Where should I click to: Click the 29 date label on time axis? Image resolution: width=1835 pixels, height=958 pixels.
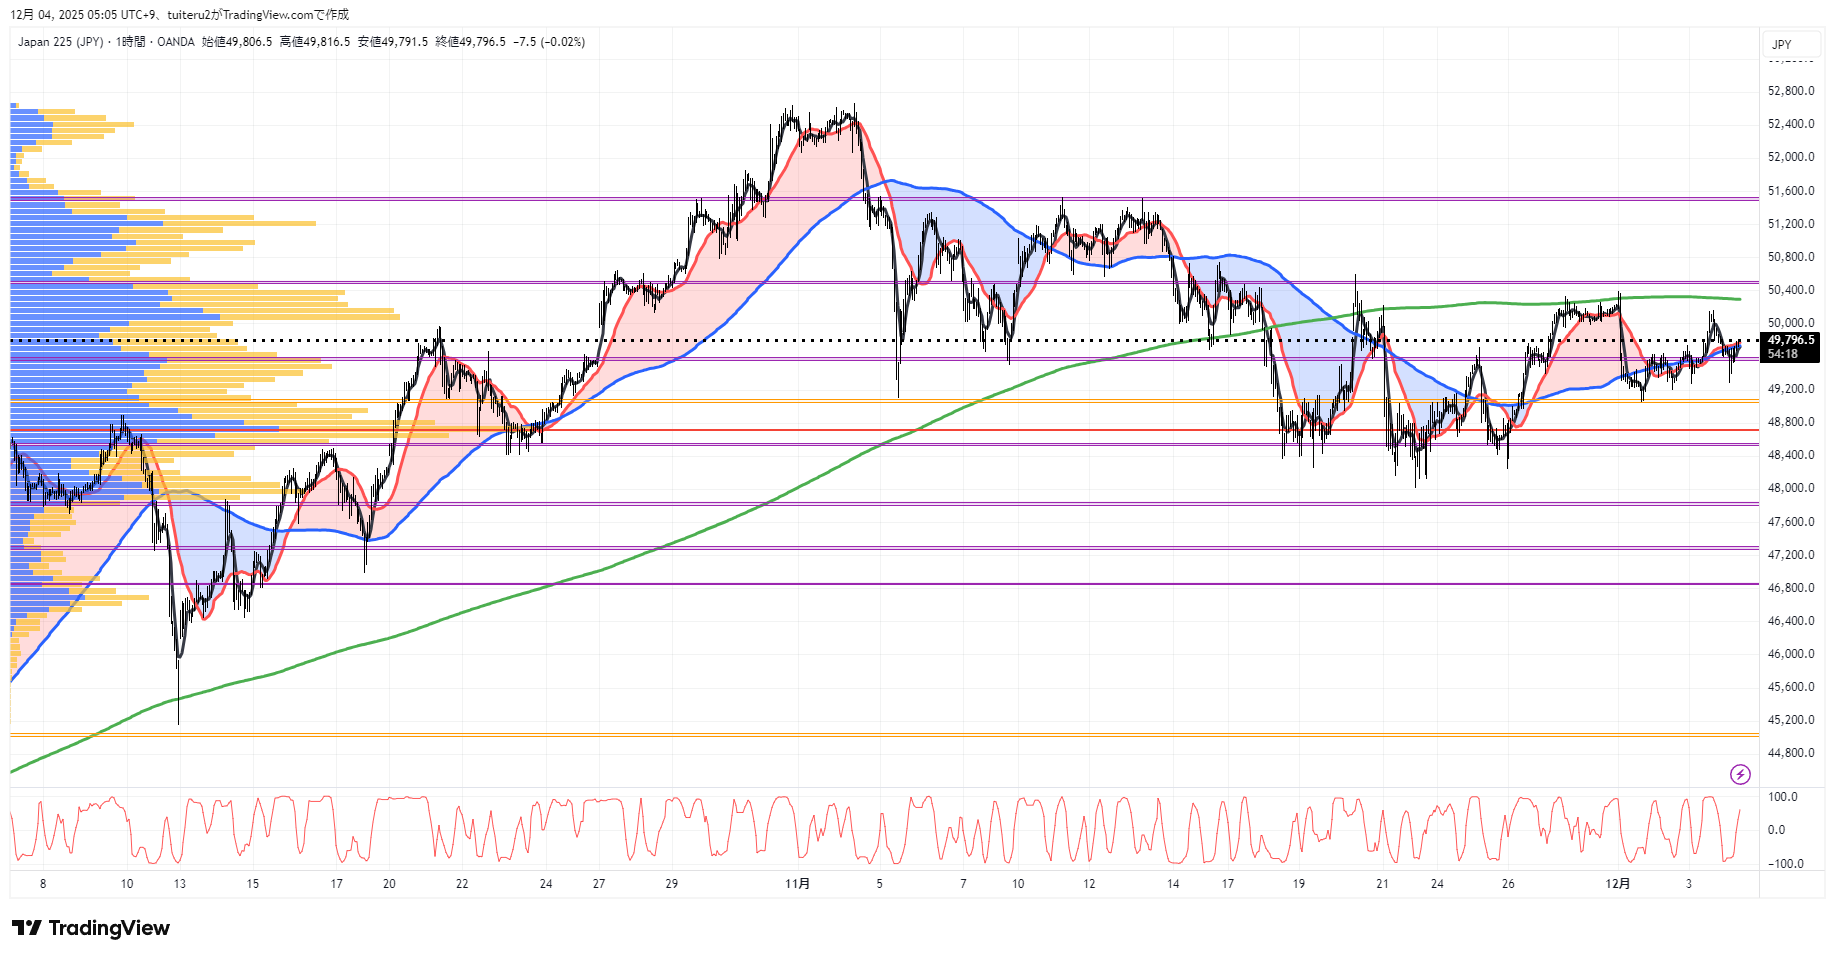point(672,884)
